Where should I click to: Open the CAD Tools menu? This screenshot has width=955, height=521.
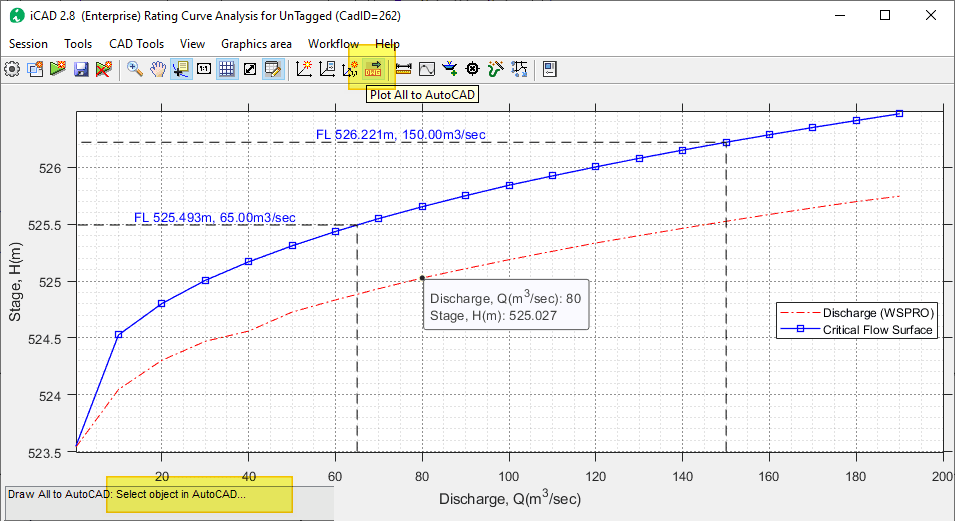click(x=136, y=44)
